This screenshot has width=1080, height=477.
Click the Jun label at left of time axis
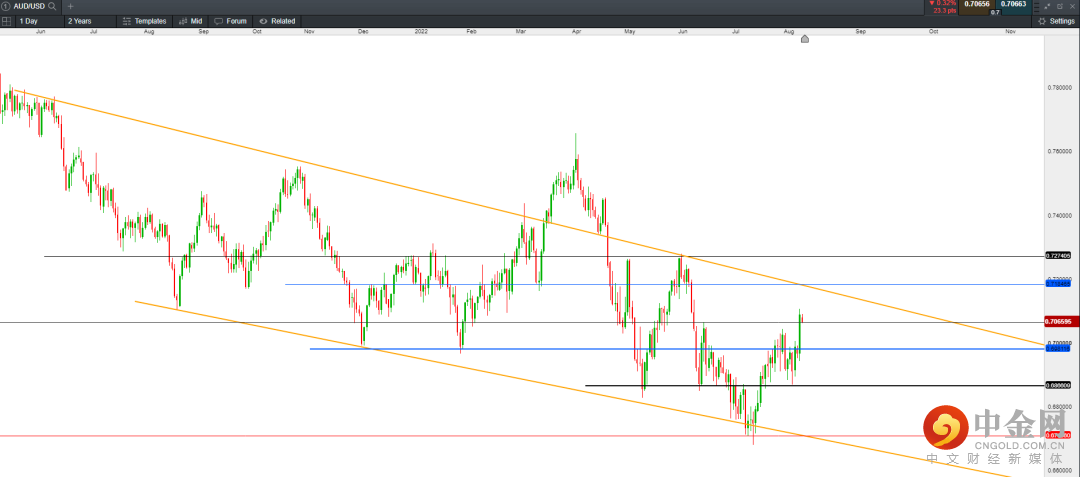click(41, 31)
